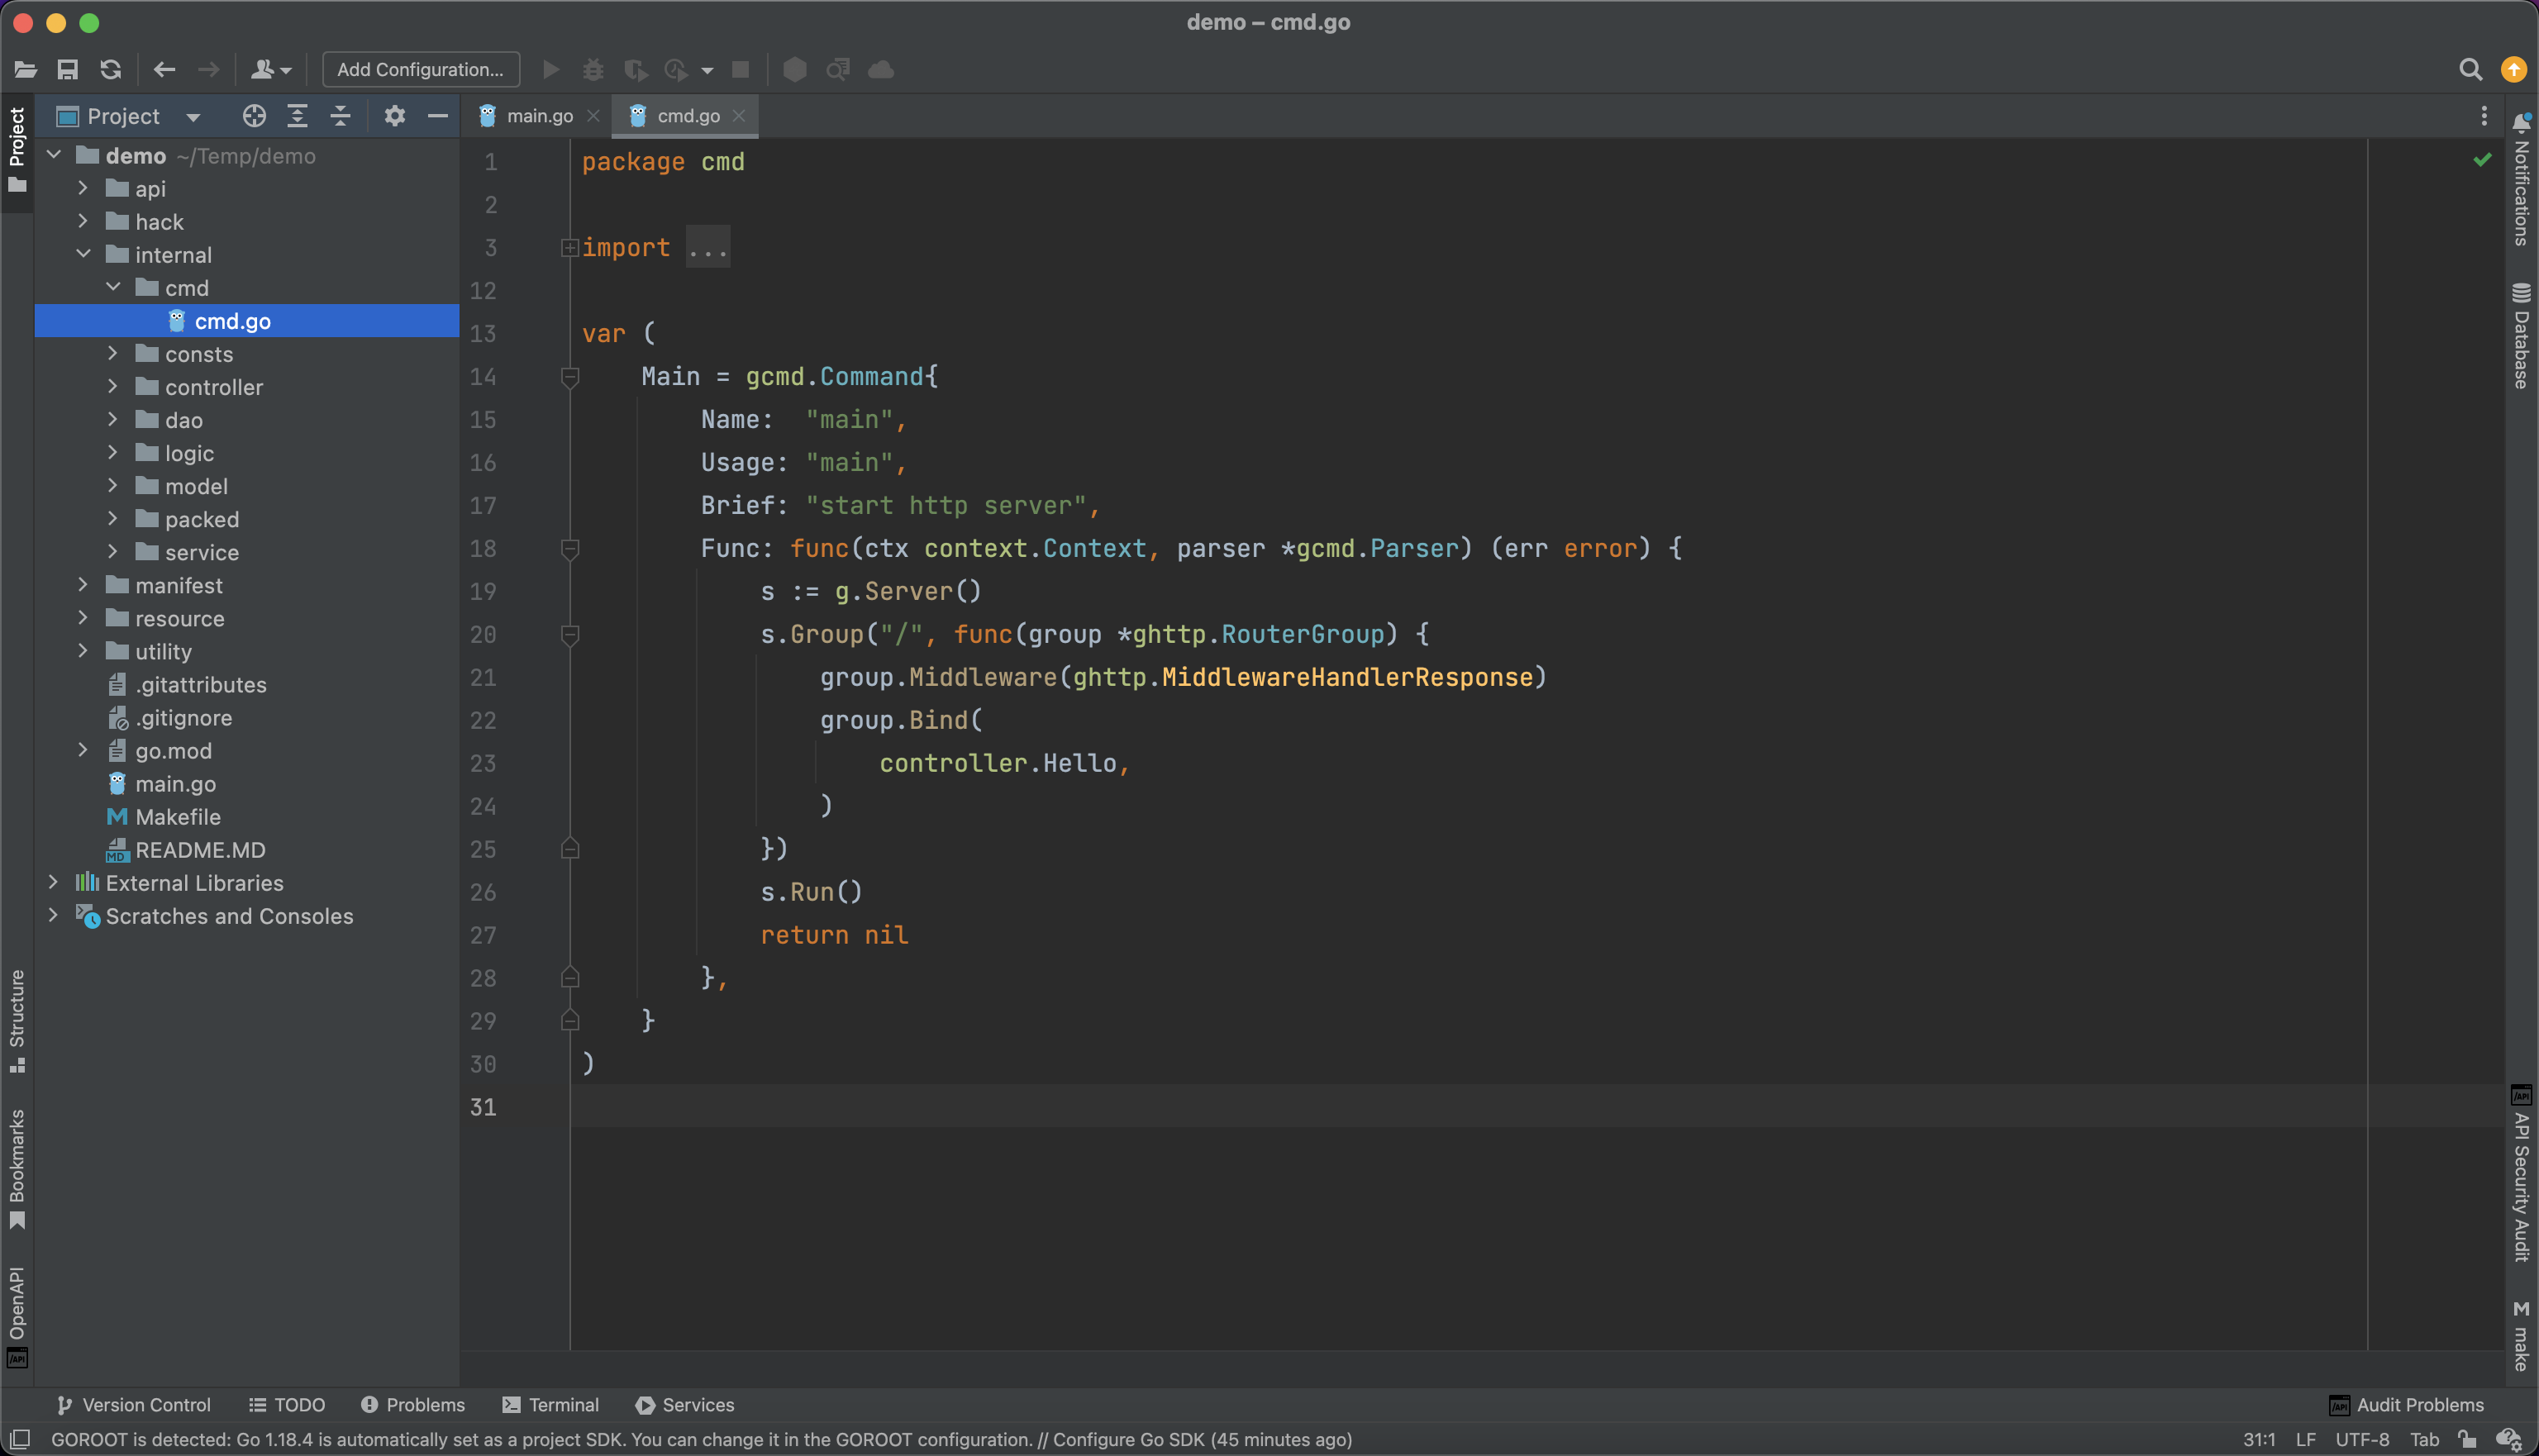
Task: Open Project panel gear options
Action: point(395,116)
